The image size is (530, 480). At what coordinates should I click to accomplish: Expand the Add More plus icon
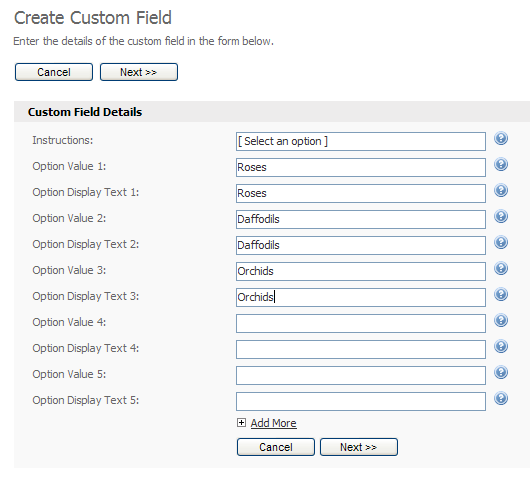(241, 423)
